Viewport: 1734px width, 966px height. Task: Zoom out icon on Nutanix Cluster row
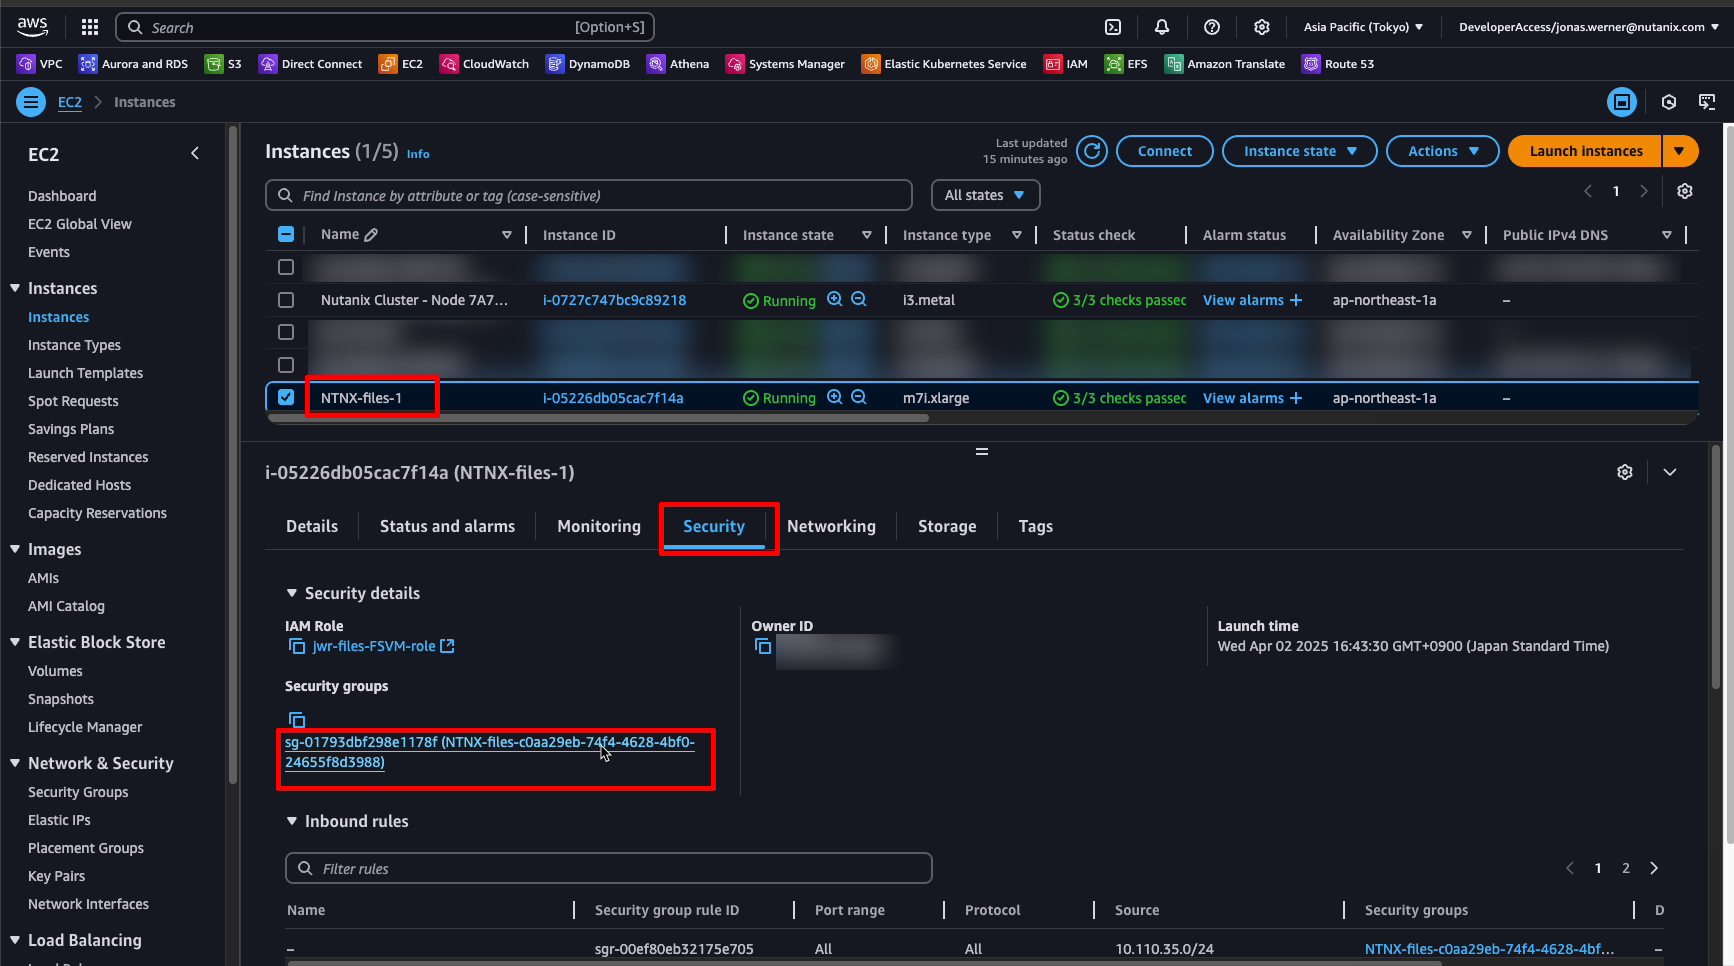pyautogui.click(x=858, y=299)
